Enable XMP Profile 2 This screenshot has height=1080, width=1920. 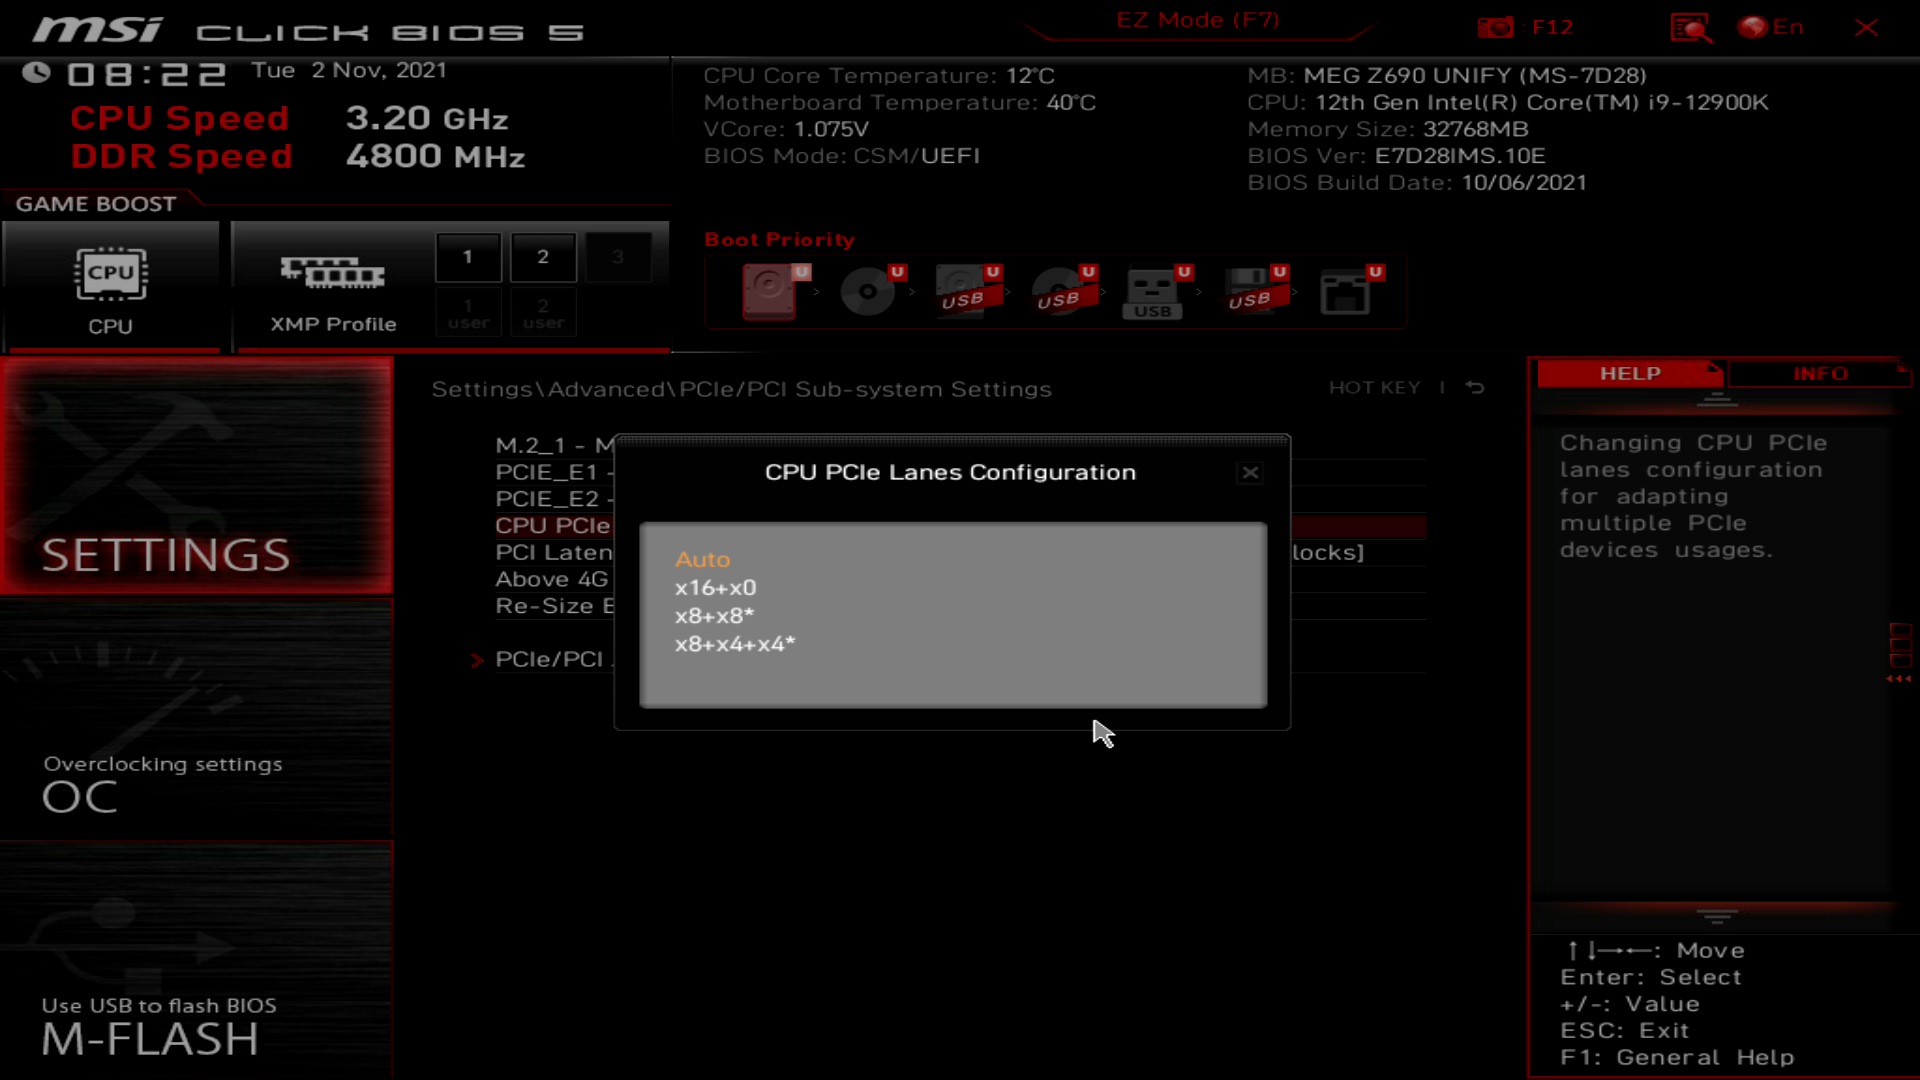(543, 256)
